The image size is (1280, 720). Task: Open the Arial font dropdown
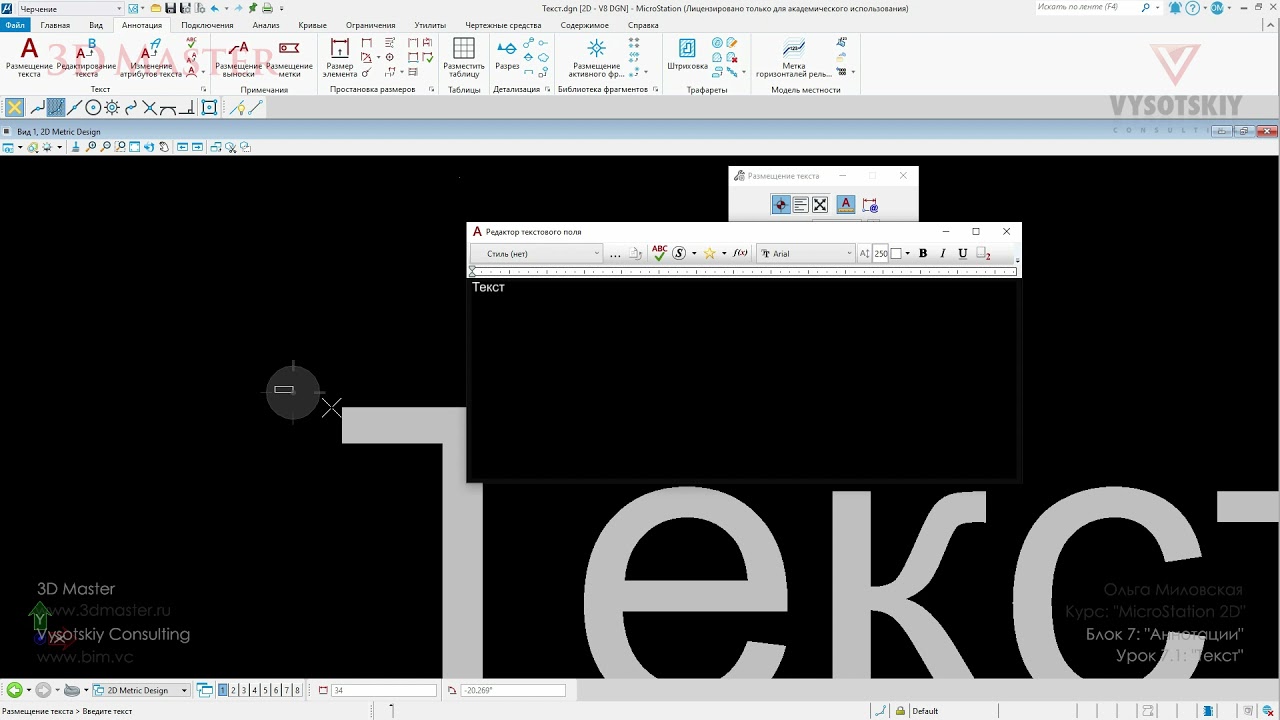tap(806, 254)
